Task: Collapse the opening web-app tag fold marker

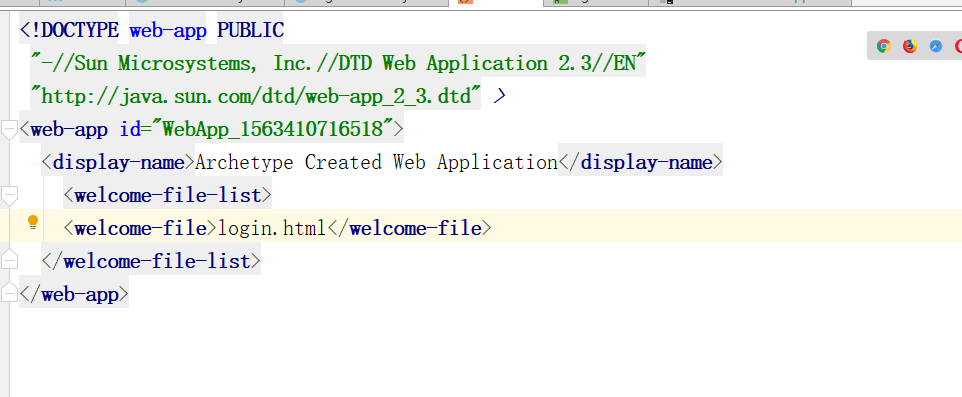Action: tap(9, 129)
